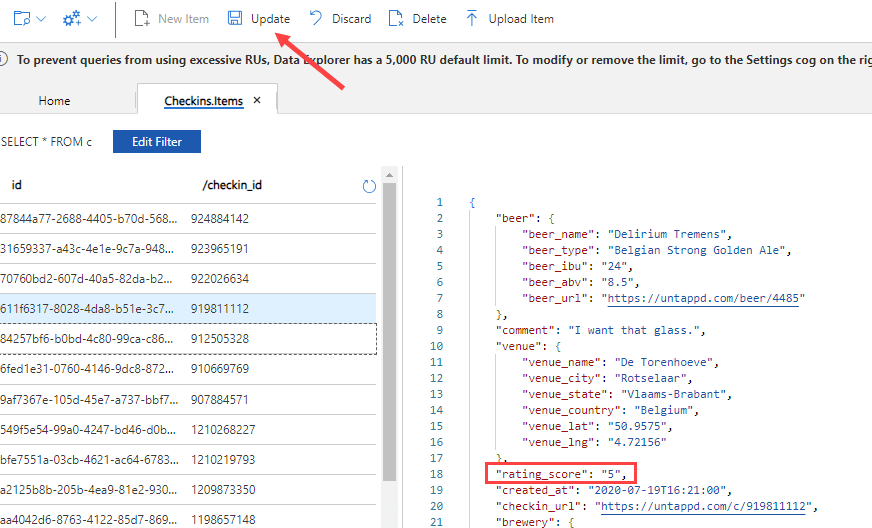The height and width of the screenshot is (528, 872).
Task: Click the Upload Item arrow icon
Action: click(x=472, y=19)
